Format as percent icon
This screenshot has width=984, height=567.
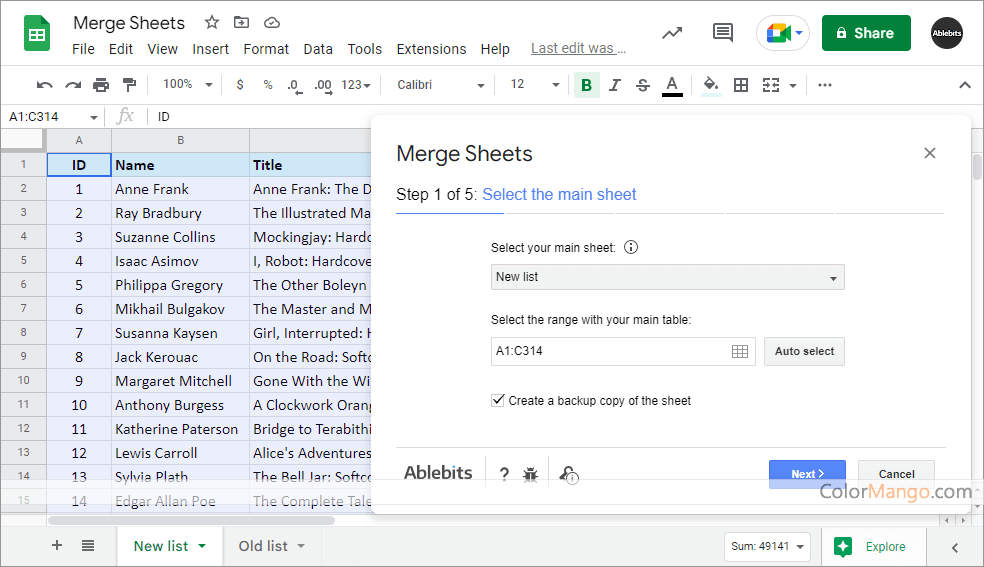tap(268, 85)
